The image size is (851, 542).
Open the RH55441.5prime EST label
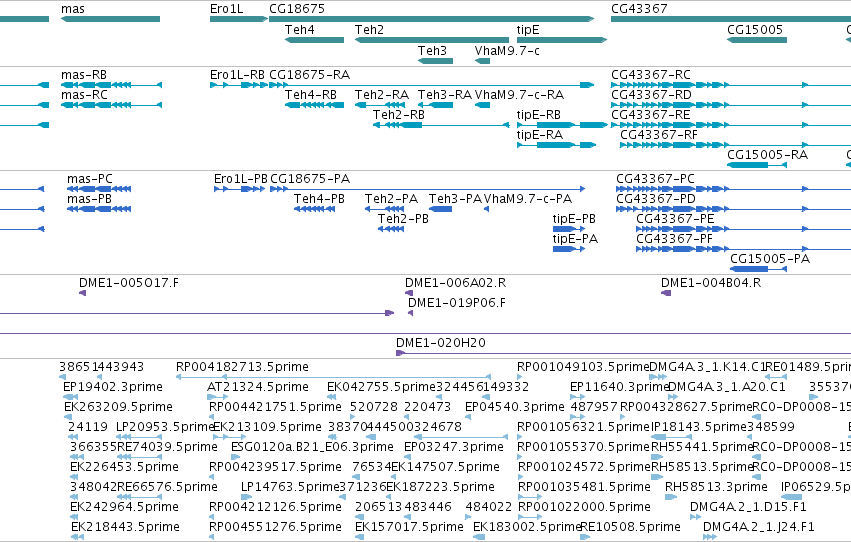tap(701, 448)
